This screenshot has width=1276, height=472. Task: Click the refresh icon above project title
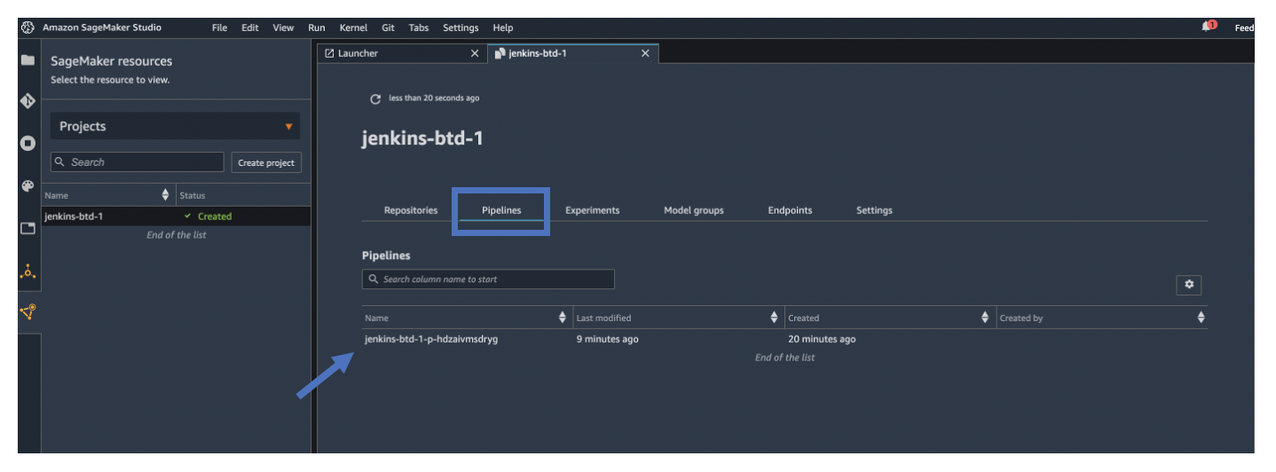pos(375,99)
